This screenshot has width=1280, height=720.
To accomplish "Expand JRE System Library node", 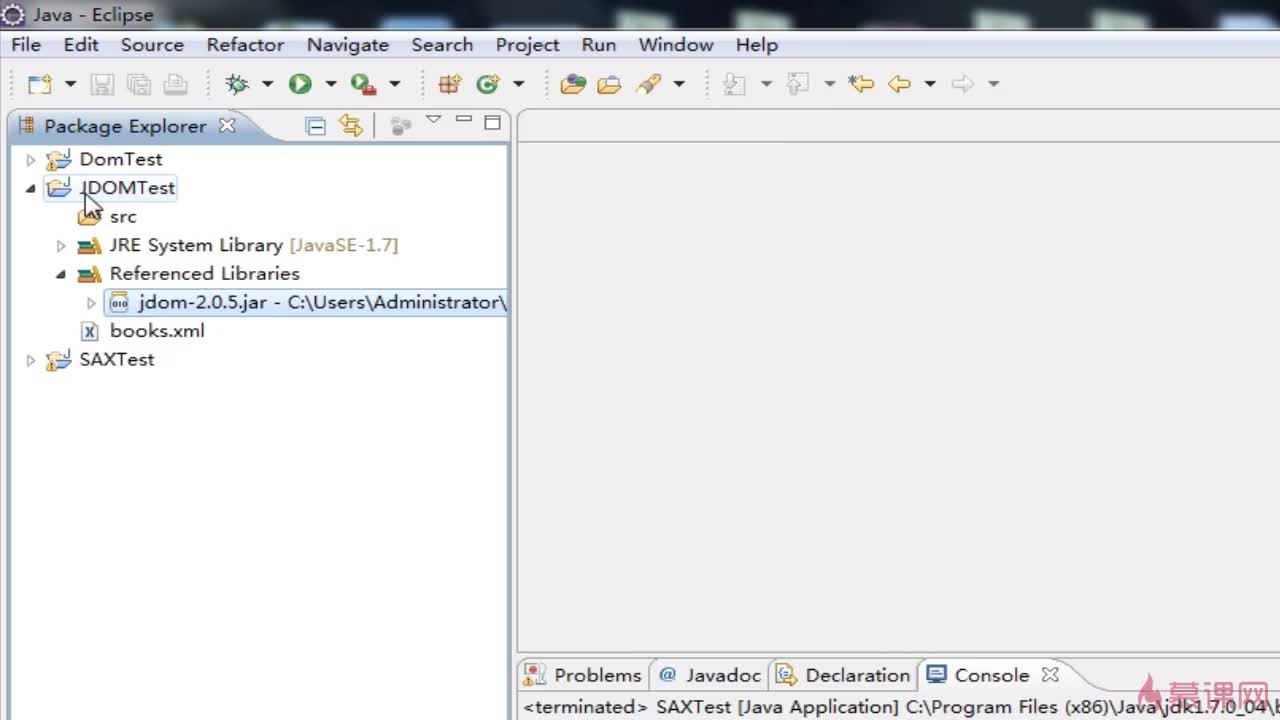I will point(60,245).
